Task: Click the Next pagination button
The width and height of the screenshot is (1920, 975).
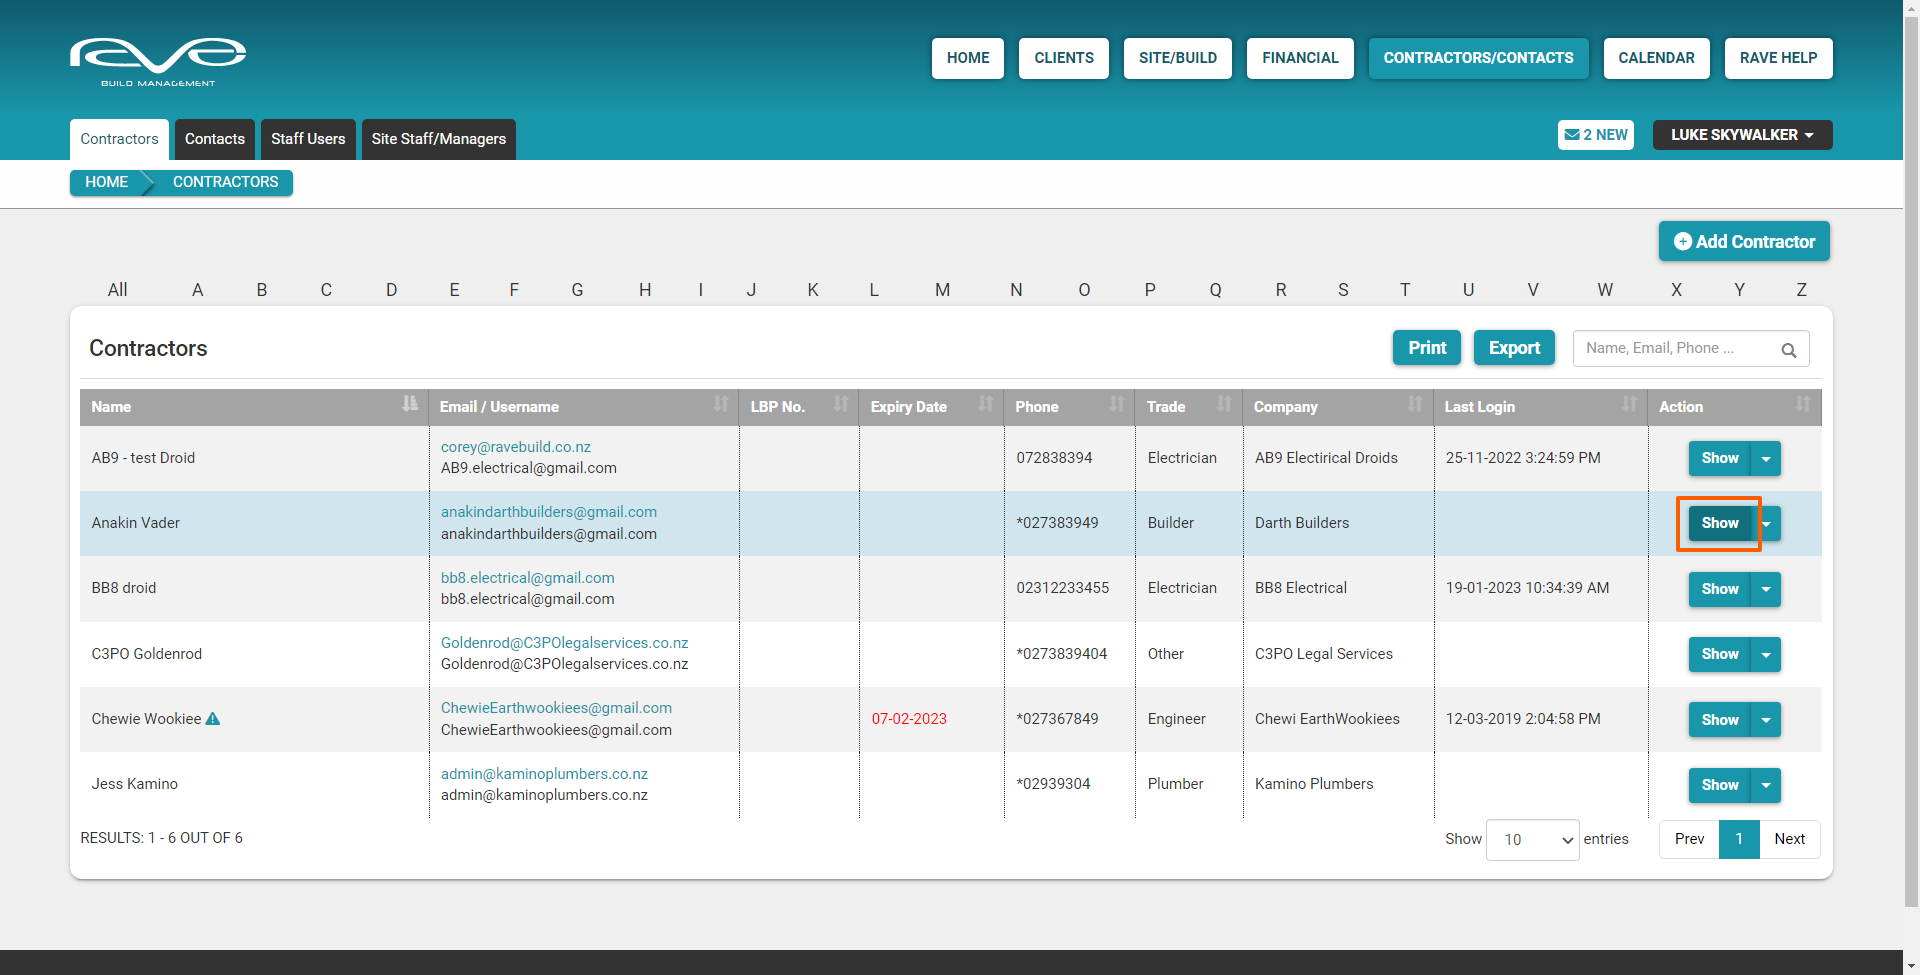Action: tap(1790, 839)
